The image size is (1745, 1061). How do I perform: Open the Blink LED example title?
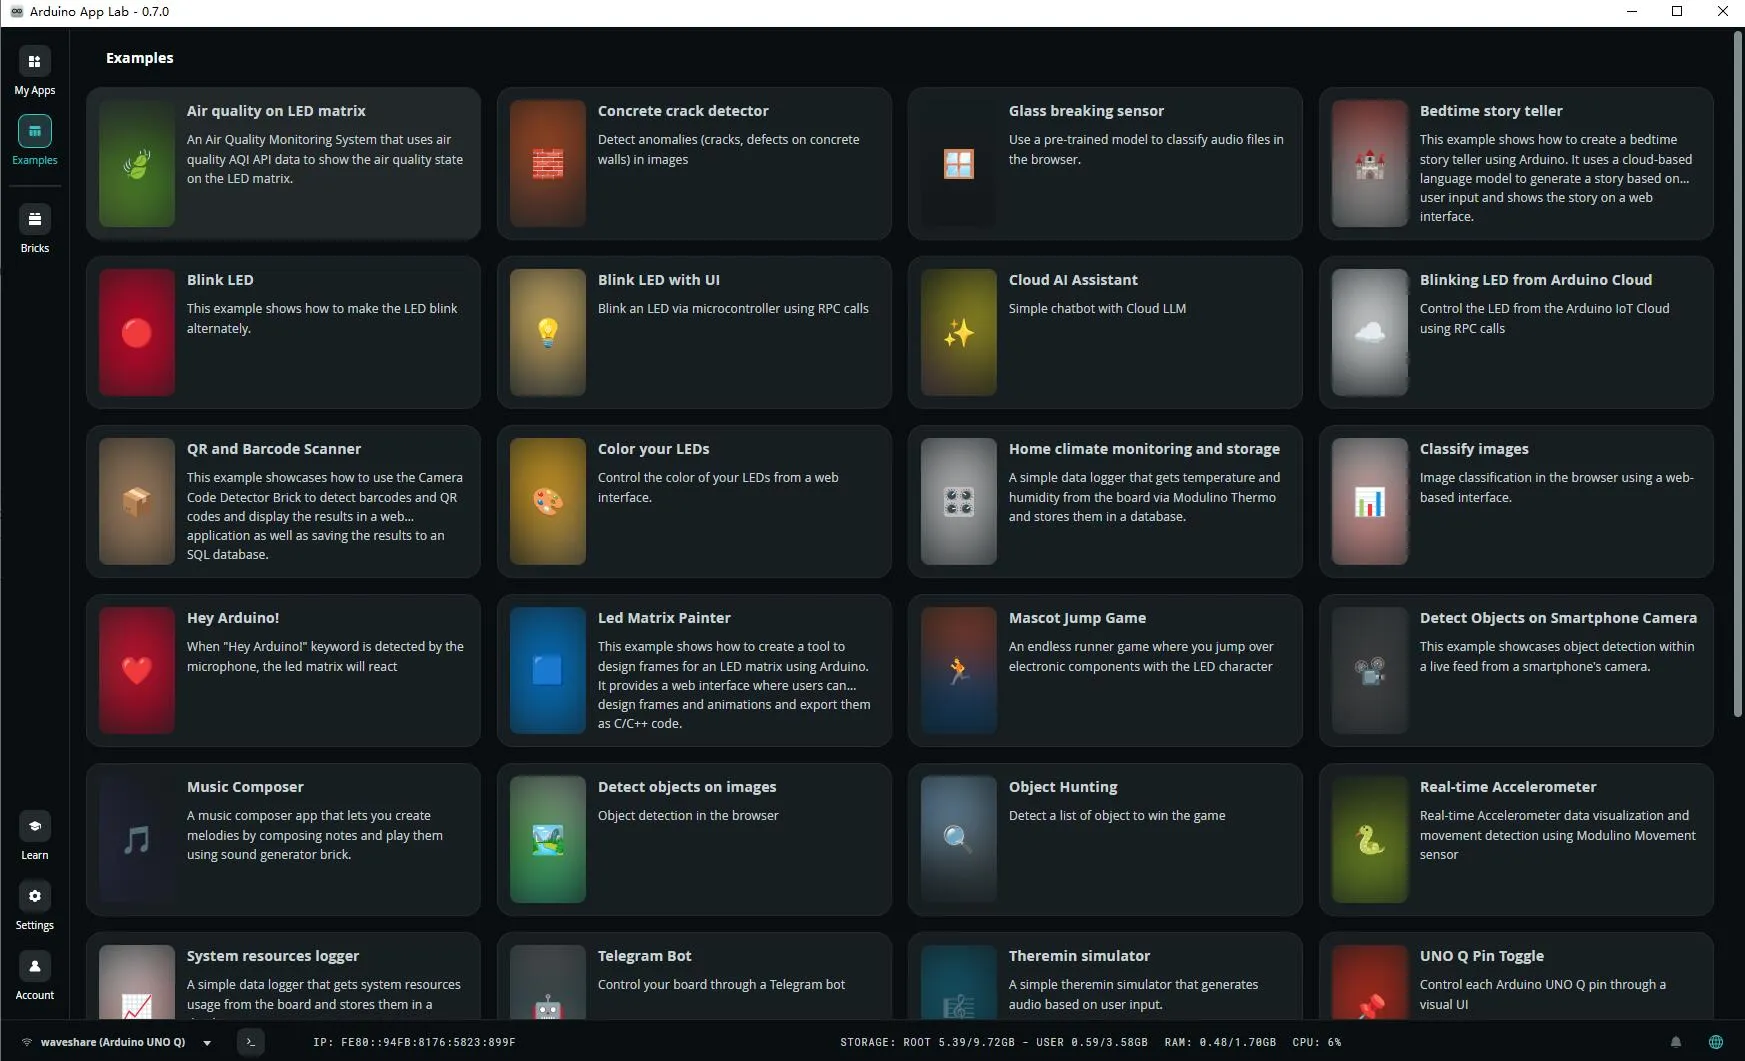coord(220,280)
